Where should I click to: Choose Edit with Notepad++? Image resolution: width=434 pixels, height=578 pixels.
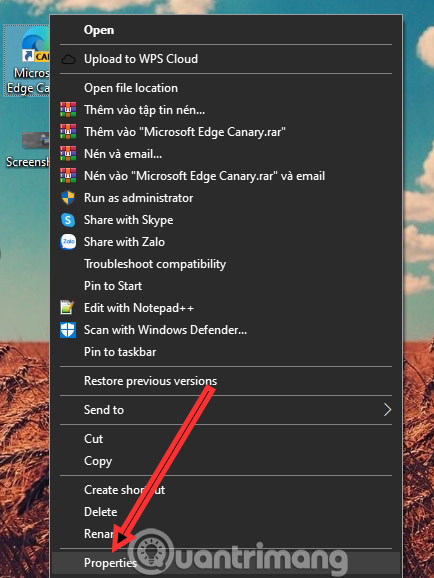[x=226, y=308]
